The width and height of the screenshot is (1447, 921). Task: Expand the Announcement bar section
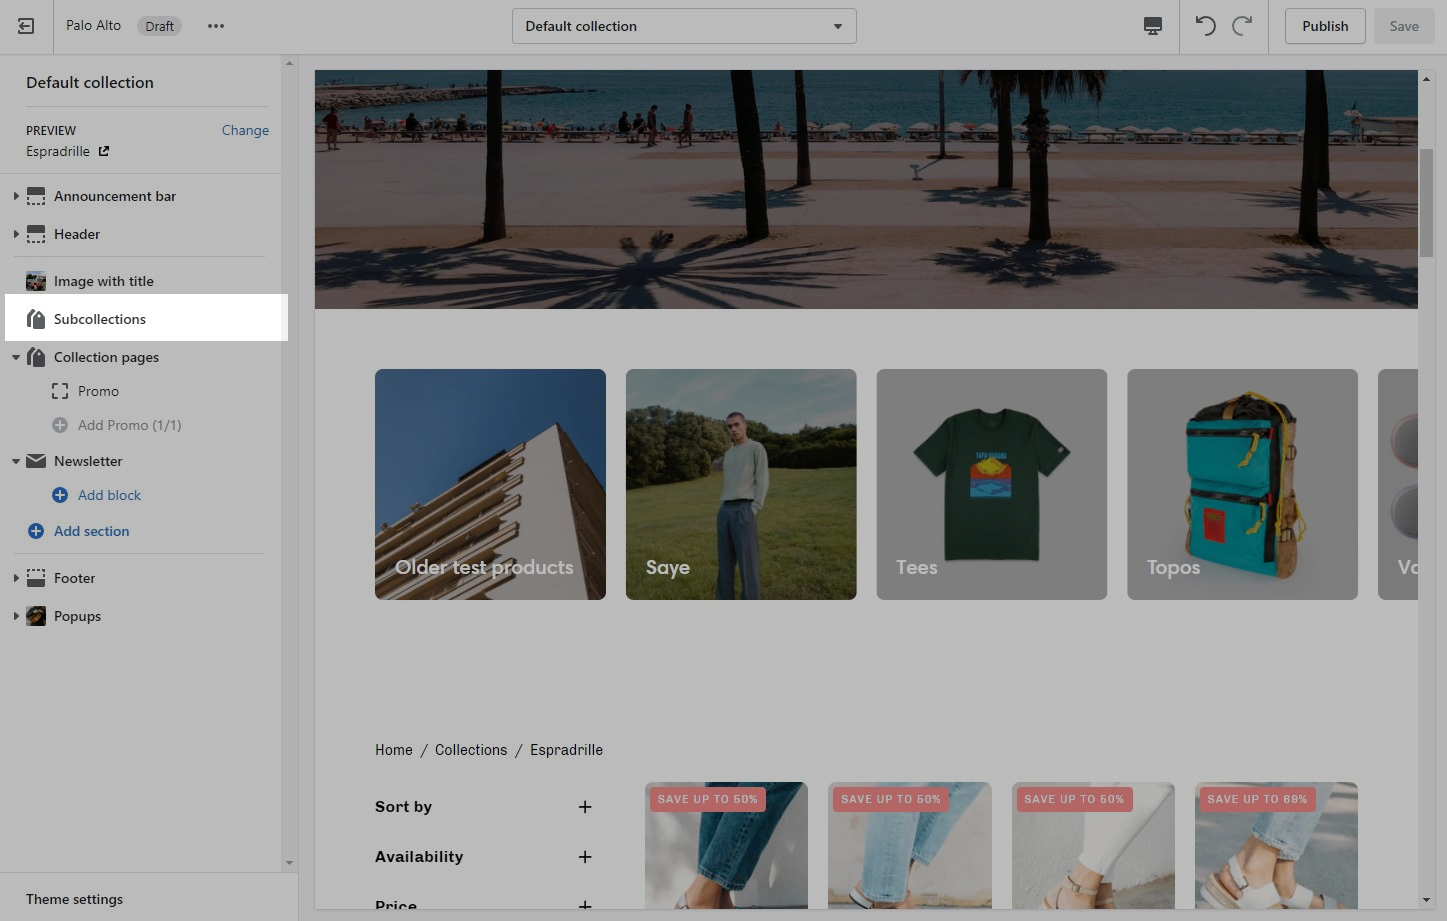16,196
